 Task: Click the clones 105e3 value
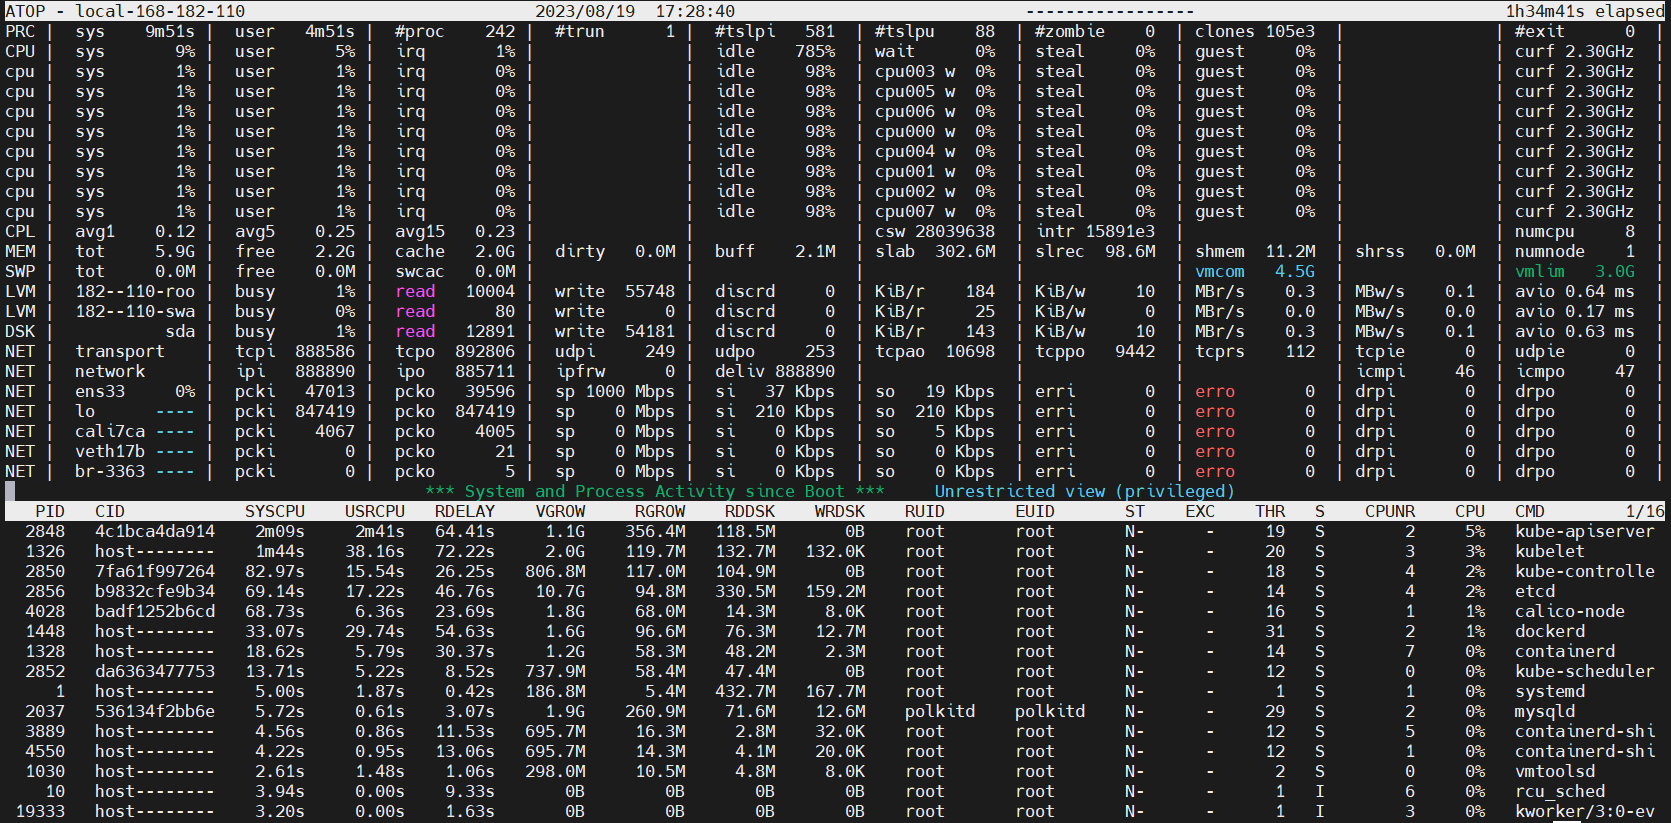tap(1255, 31)
